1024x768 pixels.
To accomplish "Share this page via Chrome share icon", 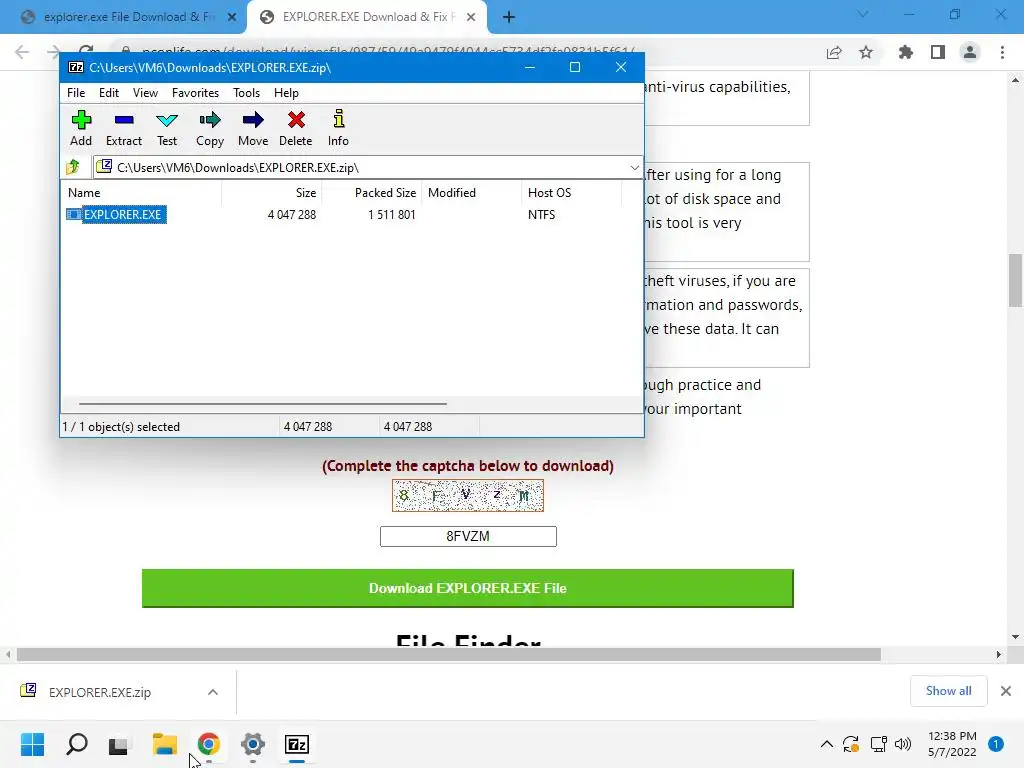I will tap(834, 52).
